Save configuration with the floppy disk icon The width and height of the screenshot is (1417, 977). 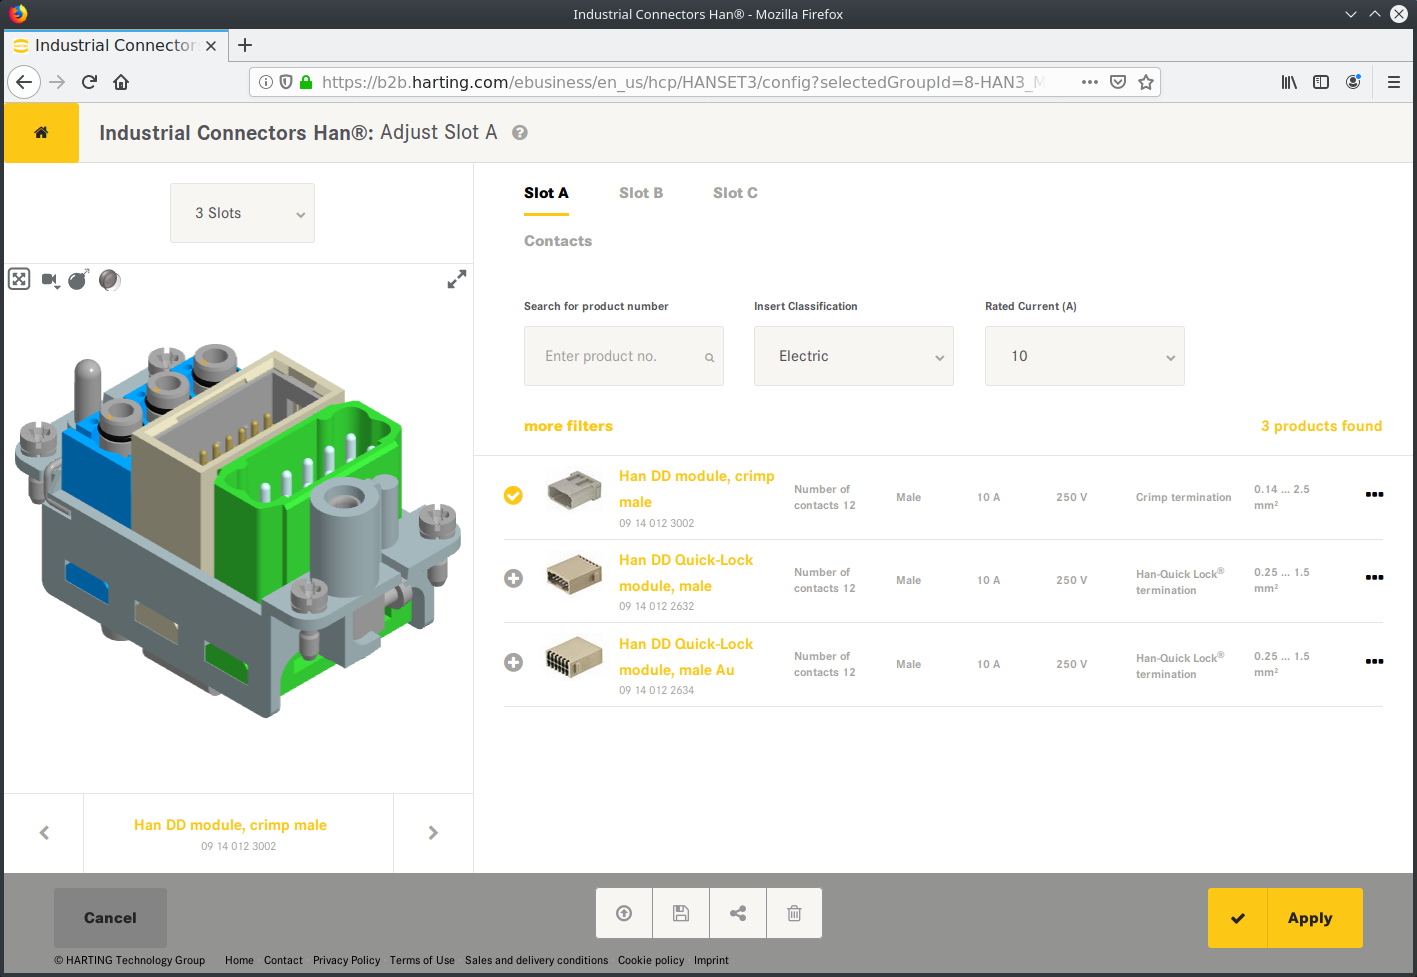[x=681, y=913]
